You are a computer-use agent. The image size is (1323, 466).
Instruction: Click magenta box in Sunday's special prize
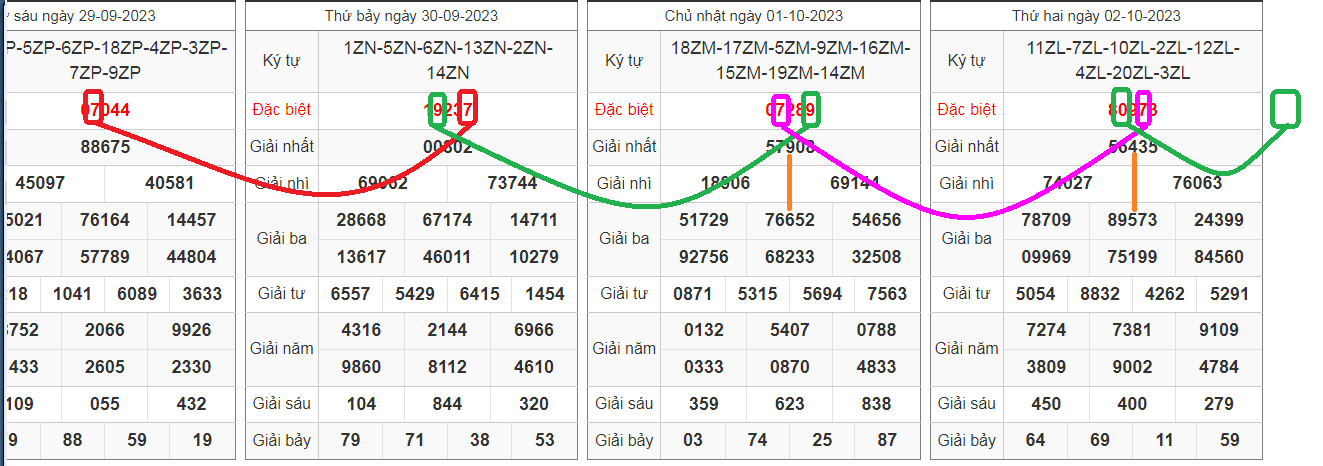[780, 109]
